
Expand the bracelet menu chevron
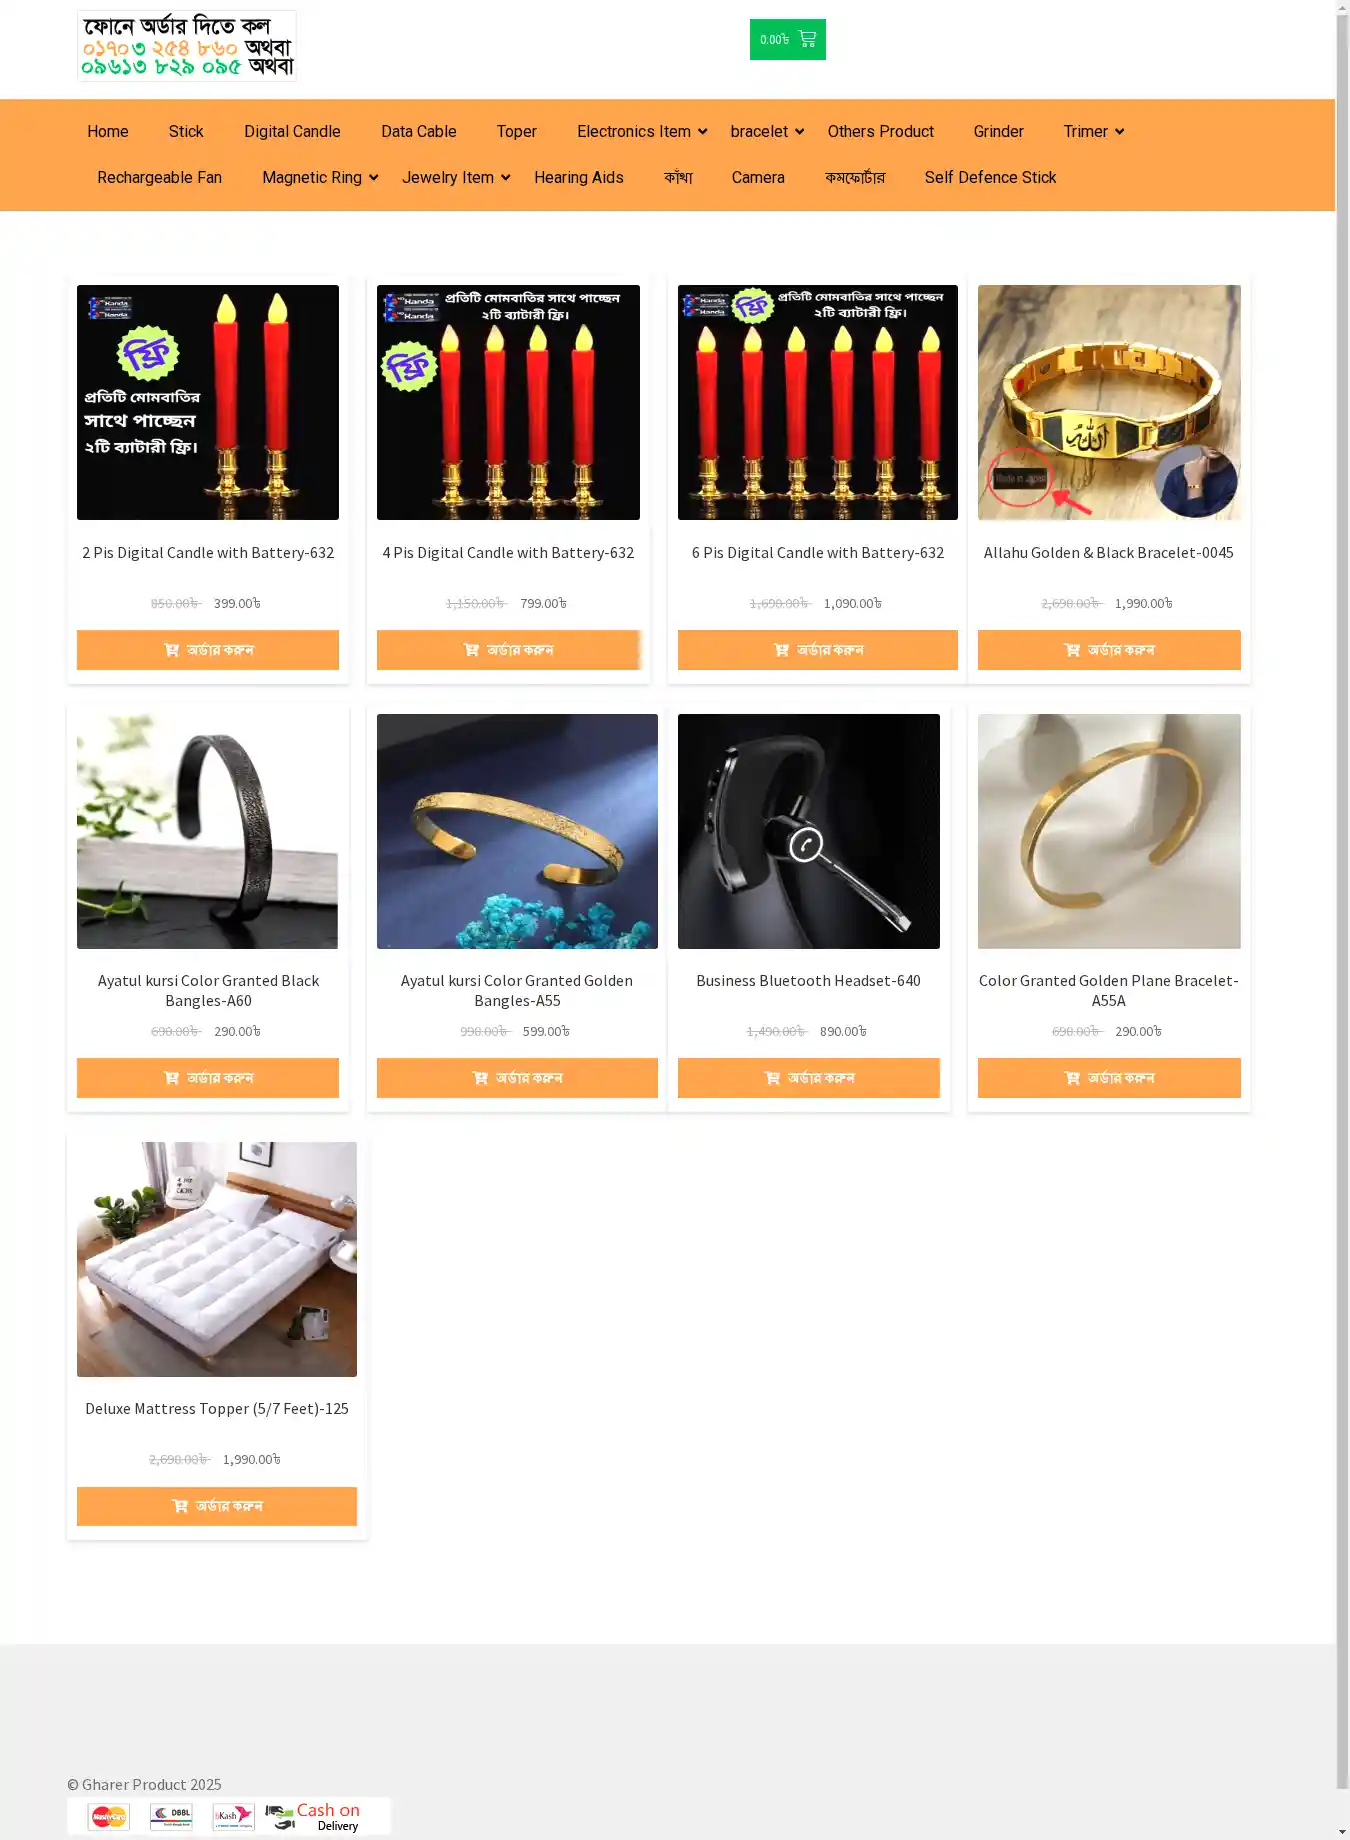coord(799,132)
